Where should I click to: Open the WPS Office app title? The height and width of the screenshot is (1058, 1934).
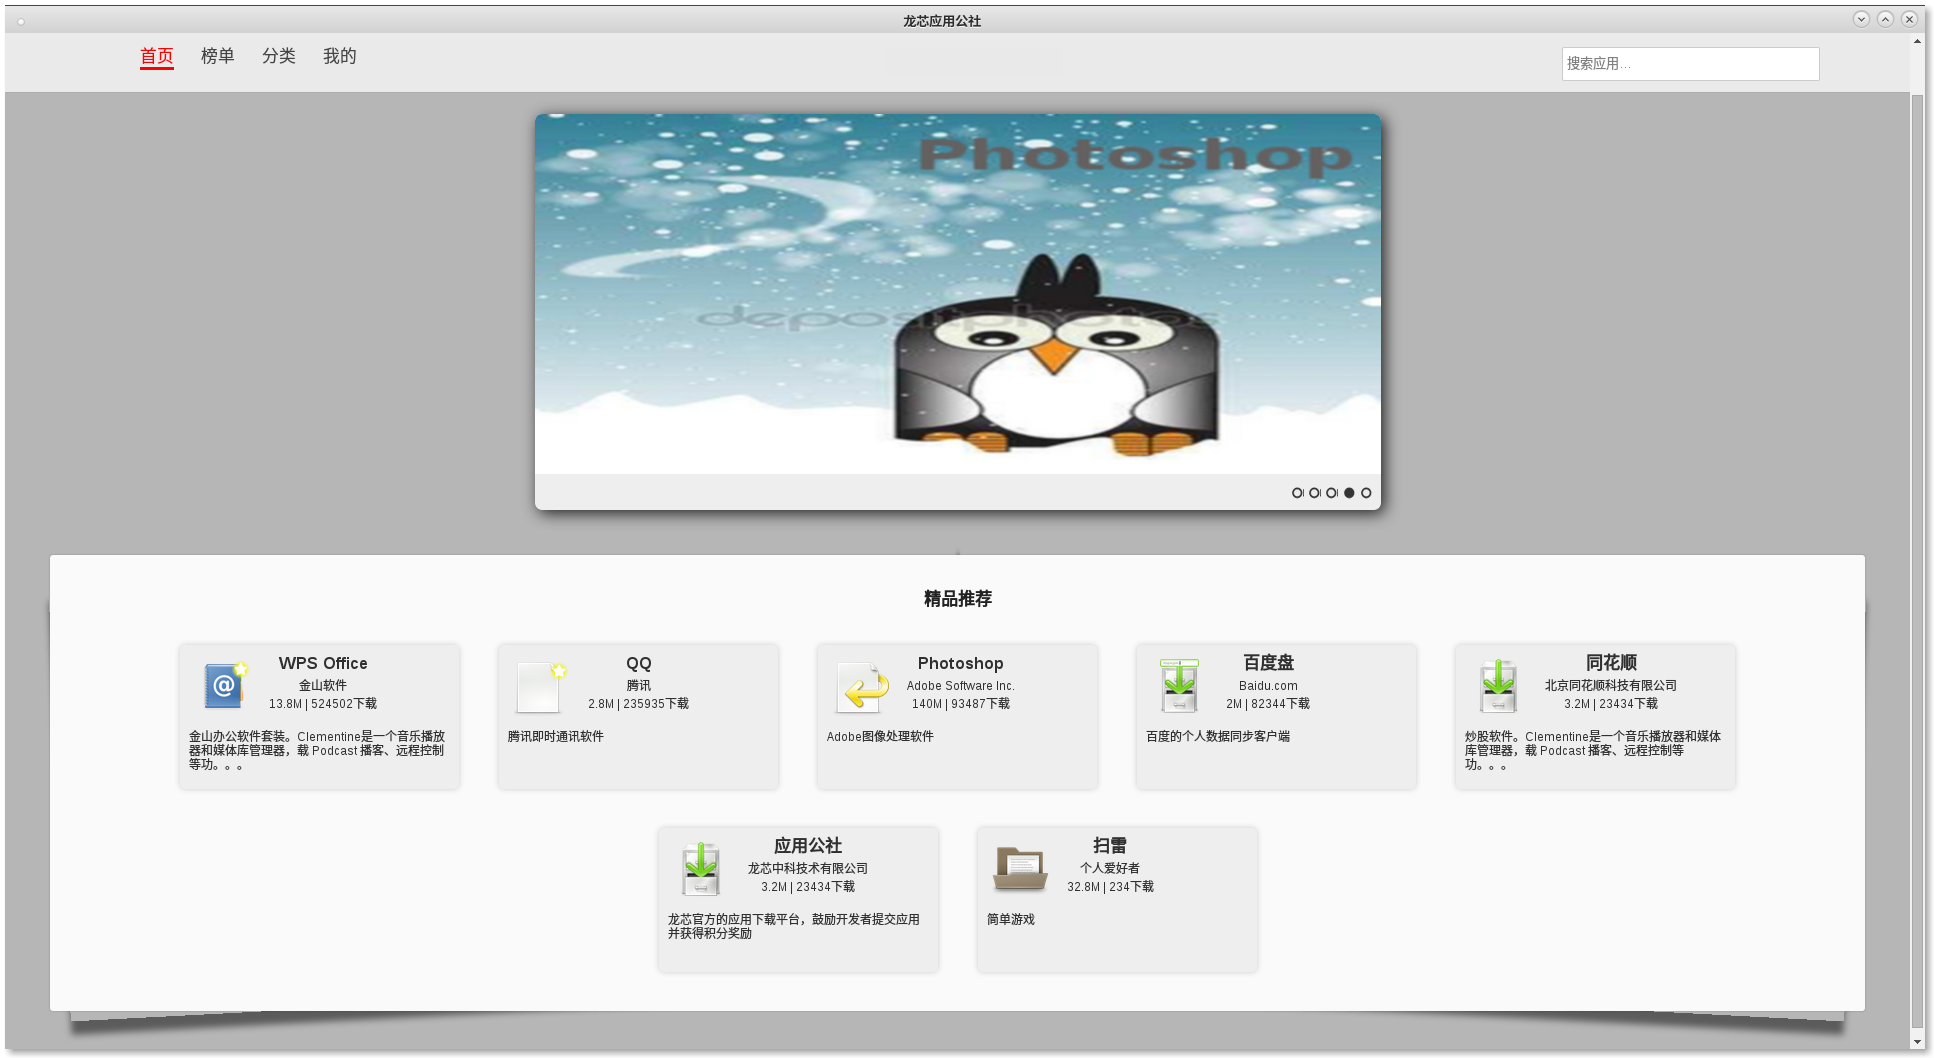[323, 663]
